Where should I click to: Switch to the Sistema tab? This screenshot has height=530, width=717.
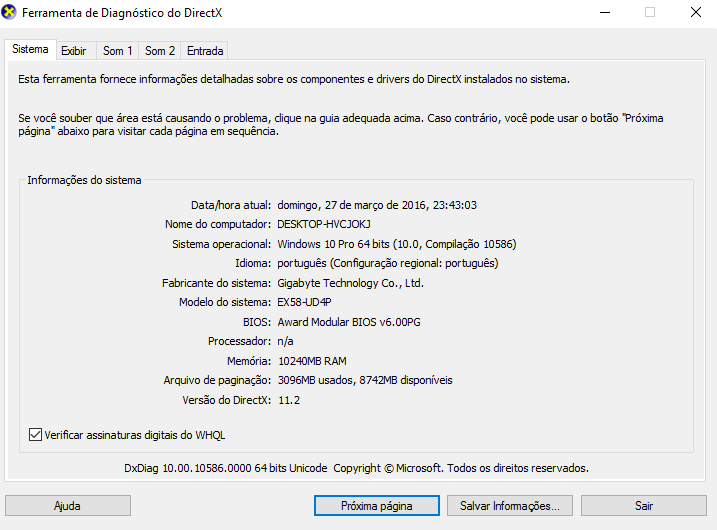30,49
